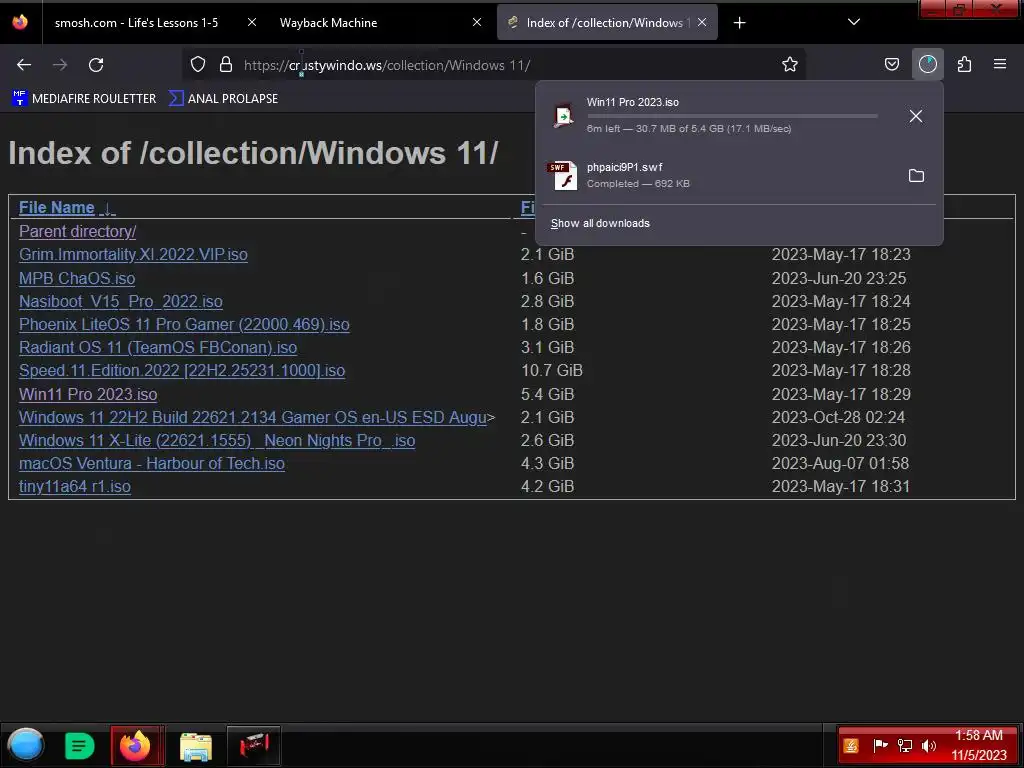Download Windows 11 22H2 Build 22621.2134 Gamer OS
Image resolution: width=1024 pixels, height=768 pixels.
pos(253,417)
